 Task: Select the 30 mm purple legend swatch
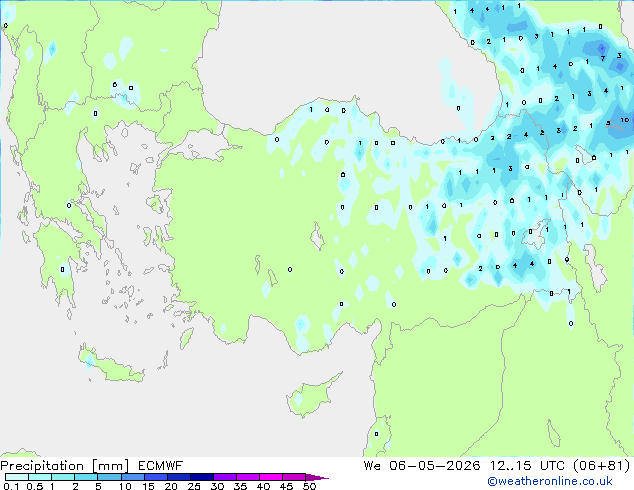click(224, 477)
